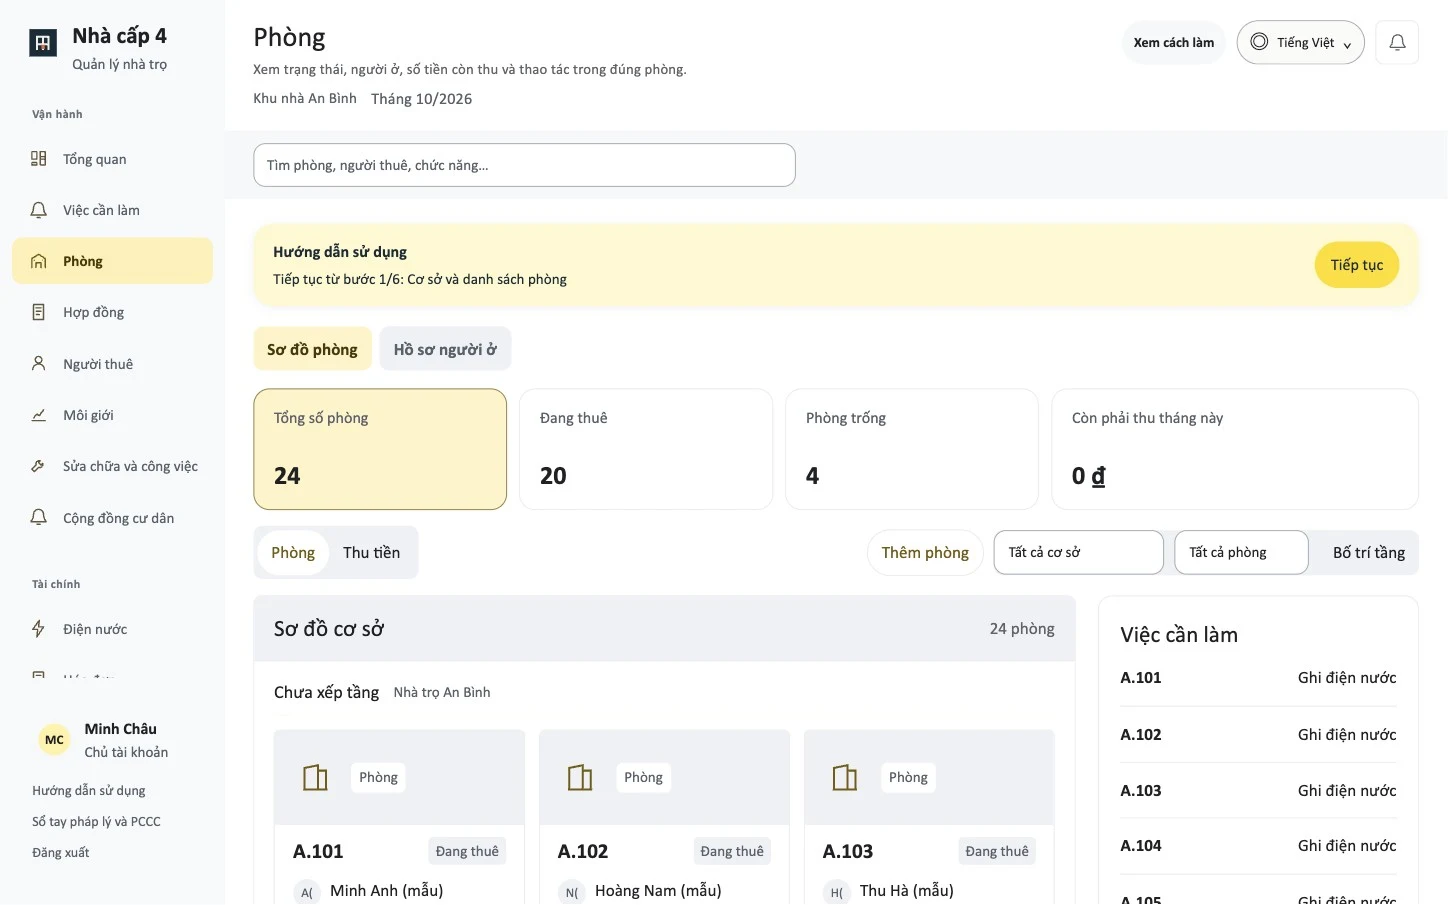
Task: Click the bell icon beside Việc cần làm
Action: point(39,210)
